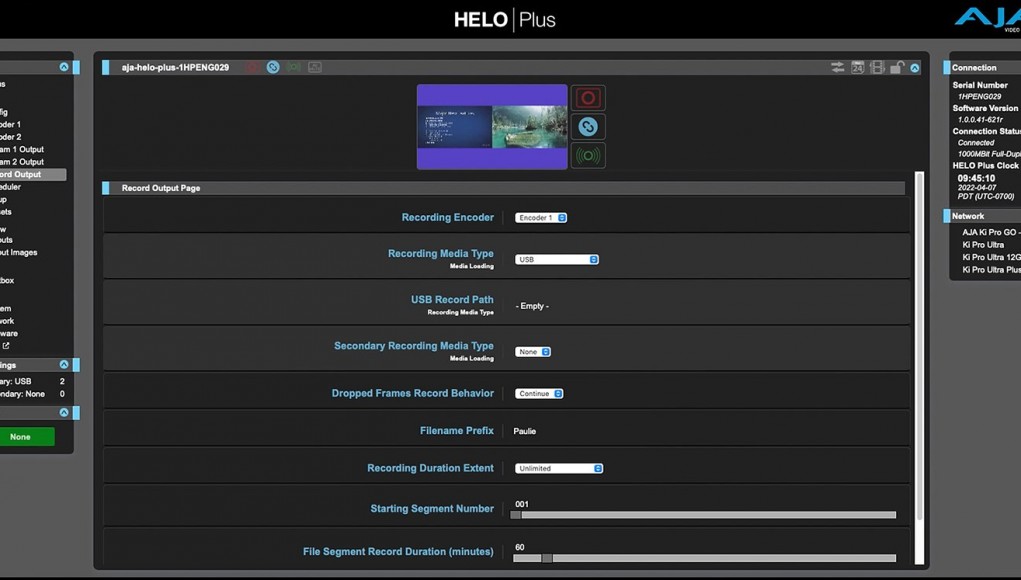Click the "Recording Encoder" label
The height and width of the screenshot is (580, 1021).
[x=447, y=217]
